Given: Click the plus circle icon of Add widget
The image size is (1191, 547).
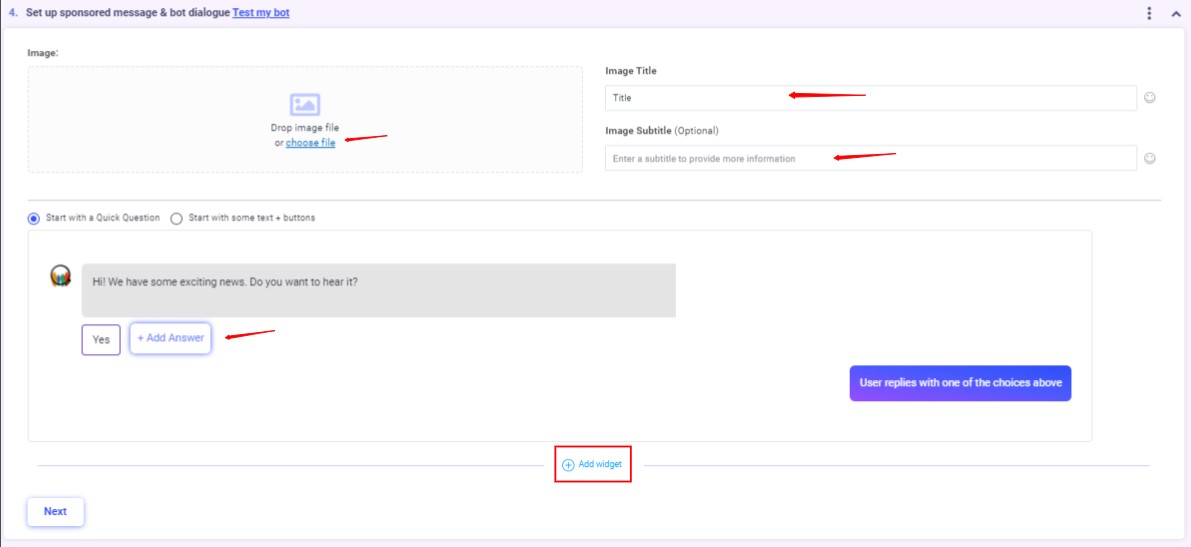Looking at the screenshot, I should 567,465.
